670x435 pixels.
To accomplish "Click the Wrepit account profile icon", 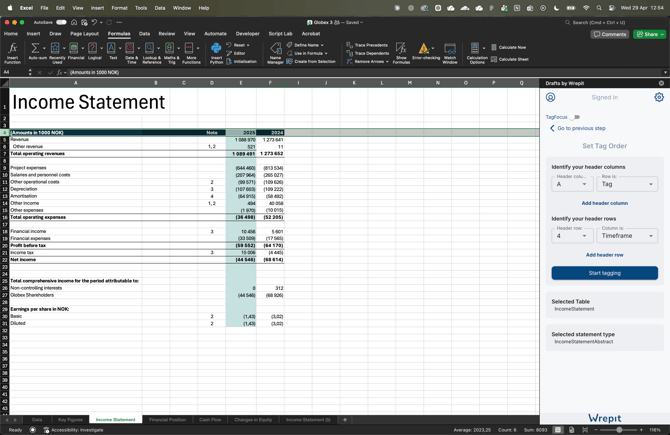I will point(550,97).
